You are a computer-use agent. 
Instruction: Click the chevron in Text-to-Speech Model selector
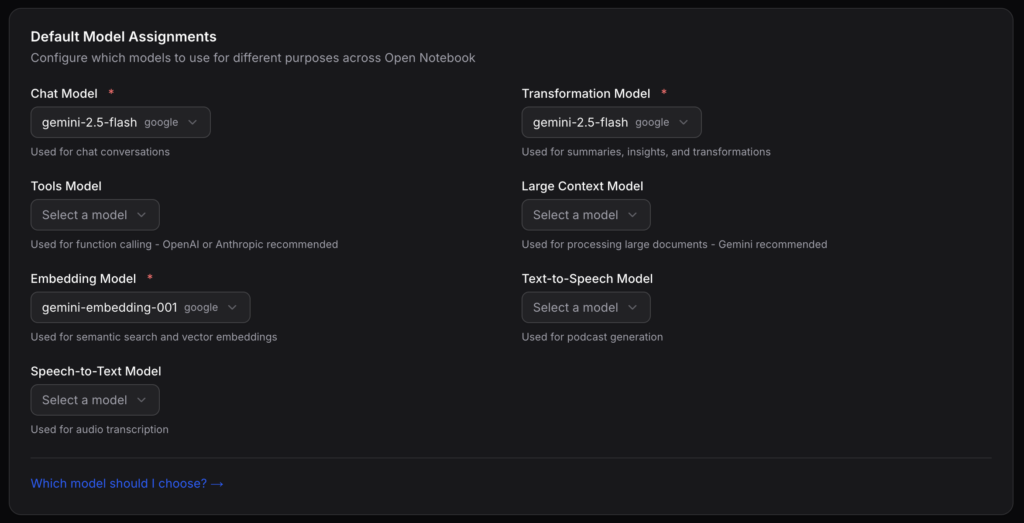633,307
